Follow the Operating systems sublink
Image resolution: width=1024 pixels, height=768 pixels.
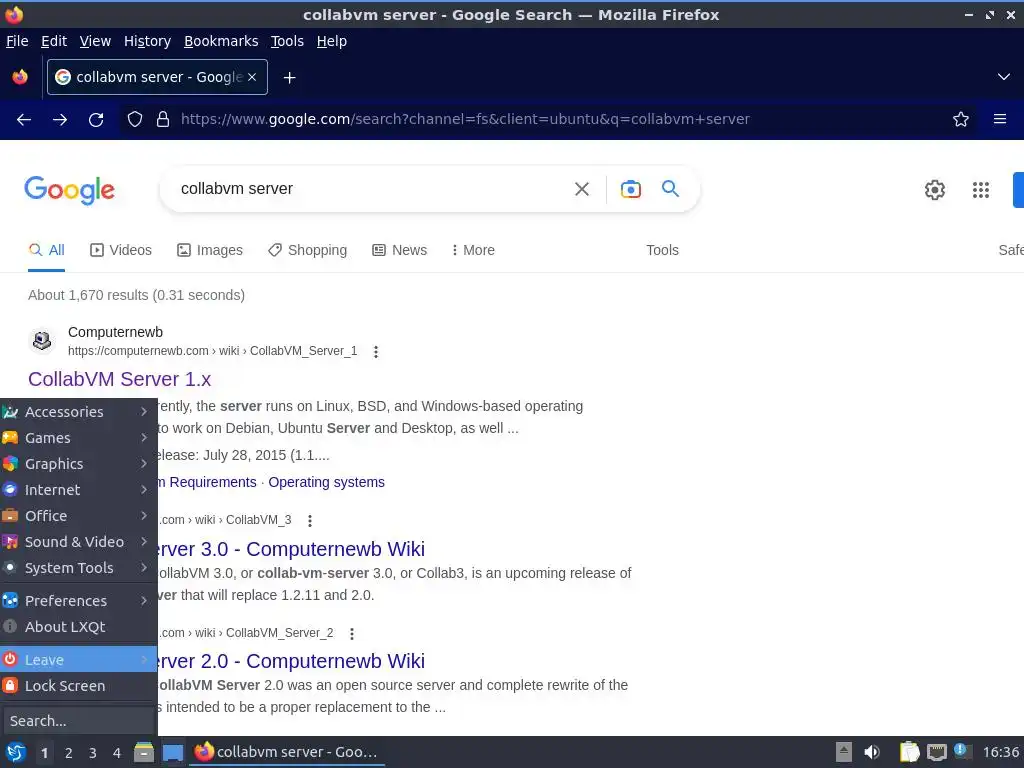click(327, 483)
